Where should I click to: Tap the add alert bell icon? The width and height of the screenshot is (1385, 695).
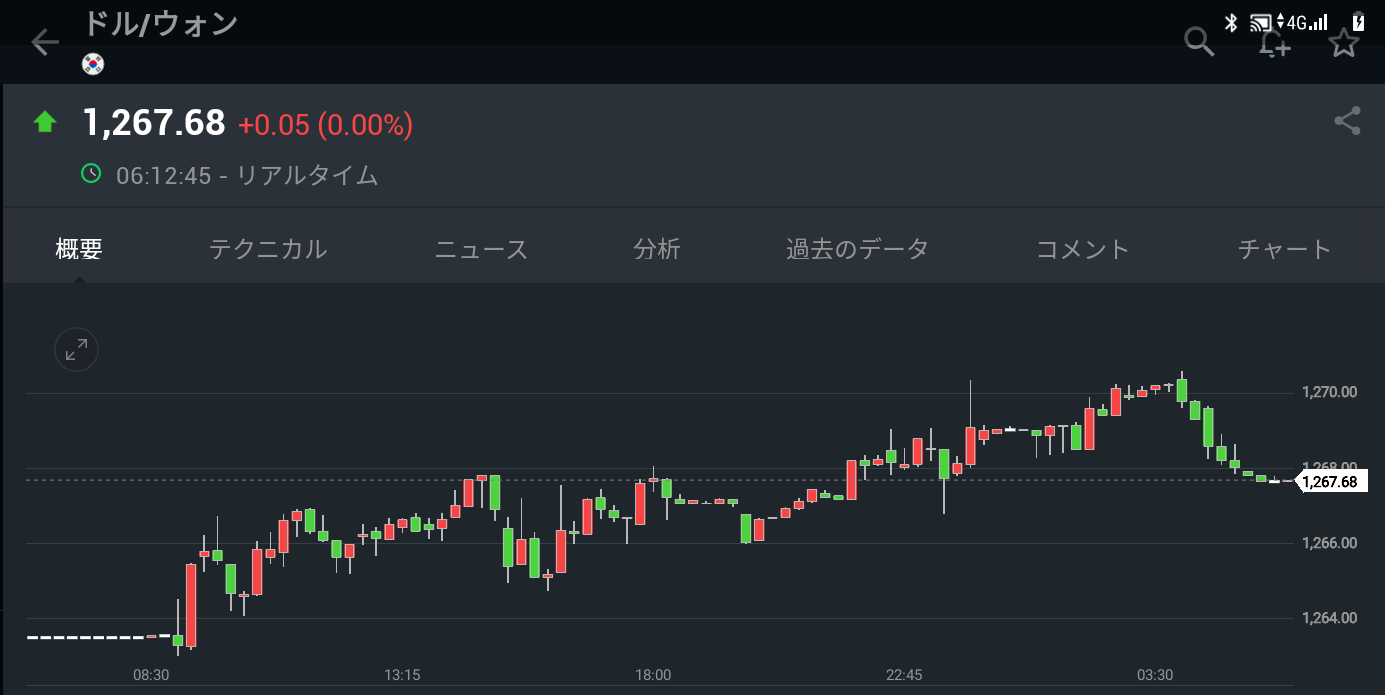click(x=1273, y=44)
